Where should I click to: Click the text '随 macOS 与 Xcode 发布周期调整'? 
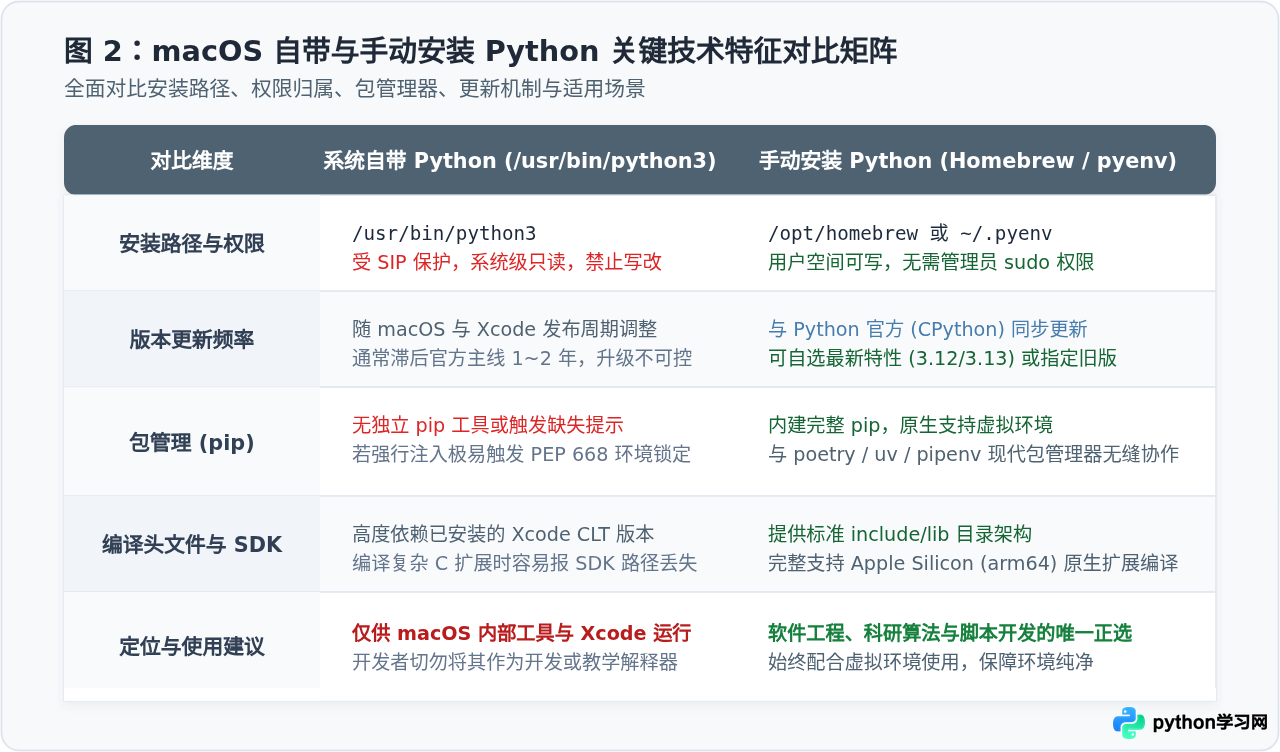tap(505, 329)
